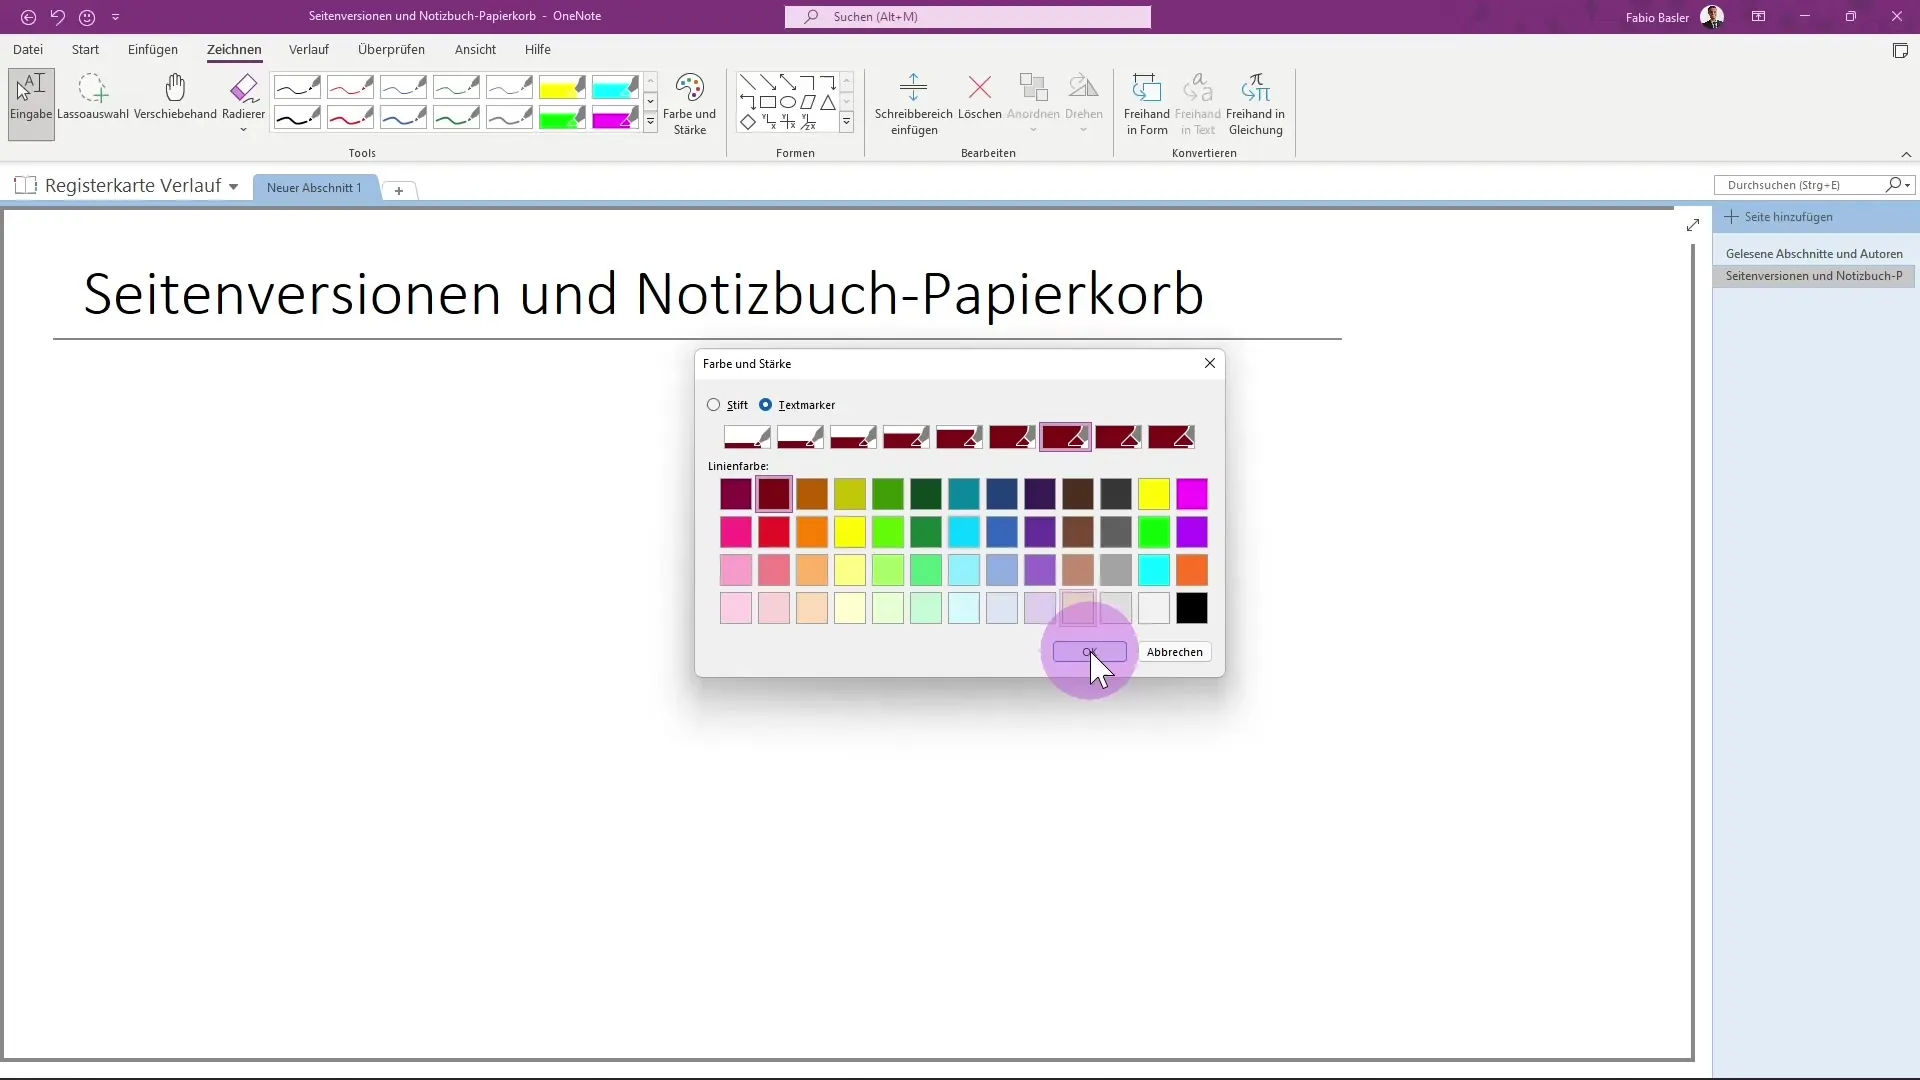Open Farbe und Stärke ribbon button

[689, 104]
